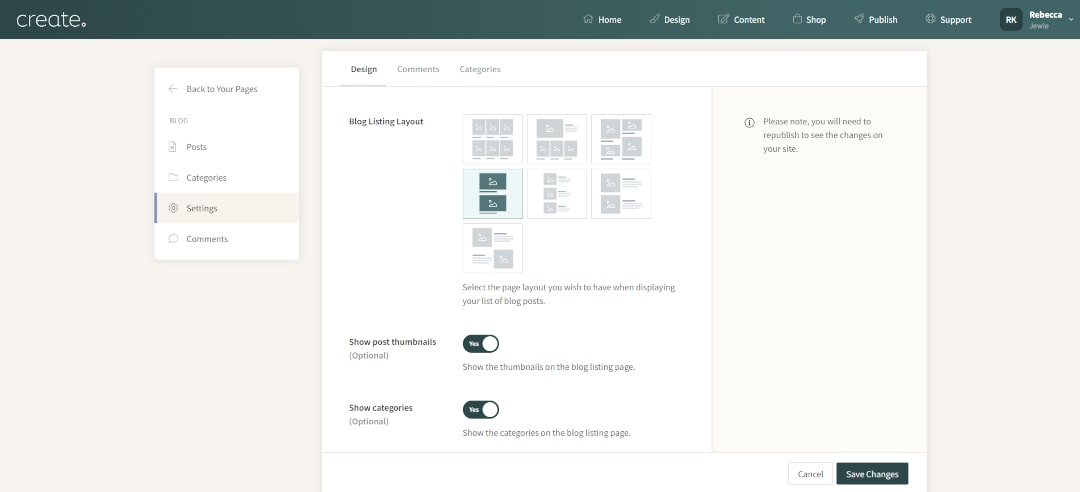The width and height of the screenshot is (1080, 492).
Task: Click the Support globe icon
Action: click(x=931, y=19)
